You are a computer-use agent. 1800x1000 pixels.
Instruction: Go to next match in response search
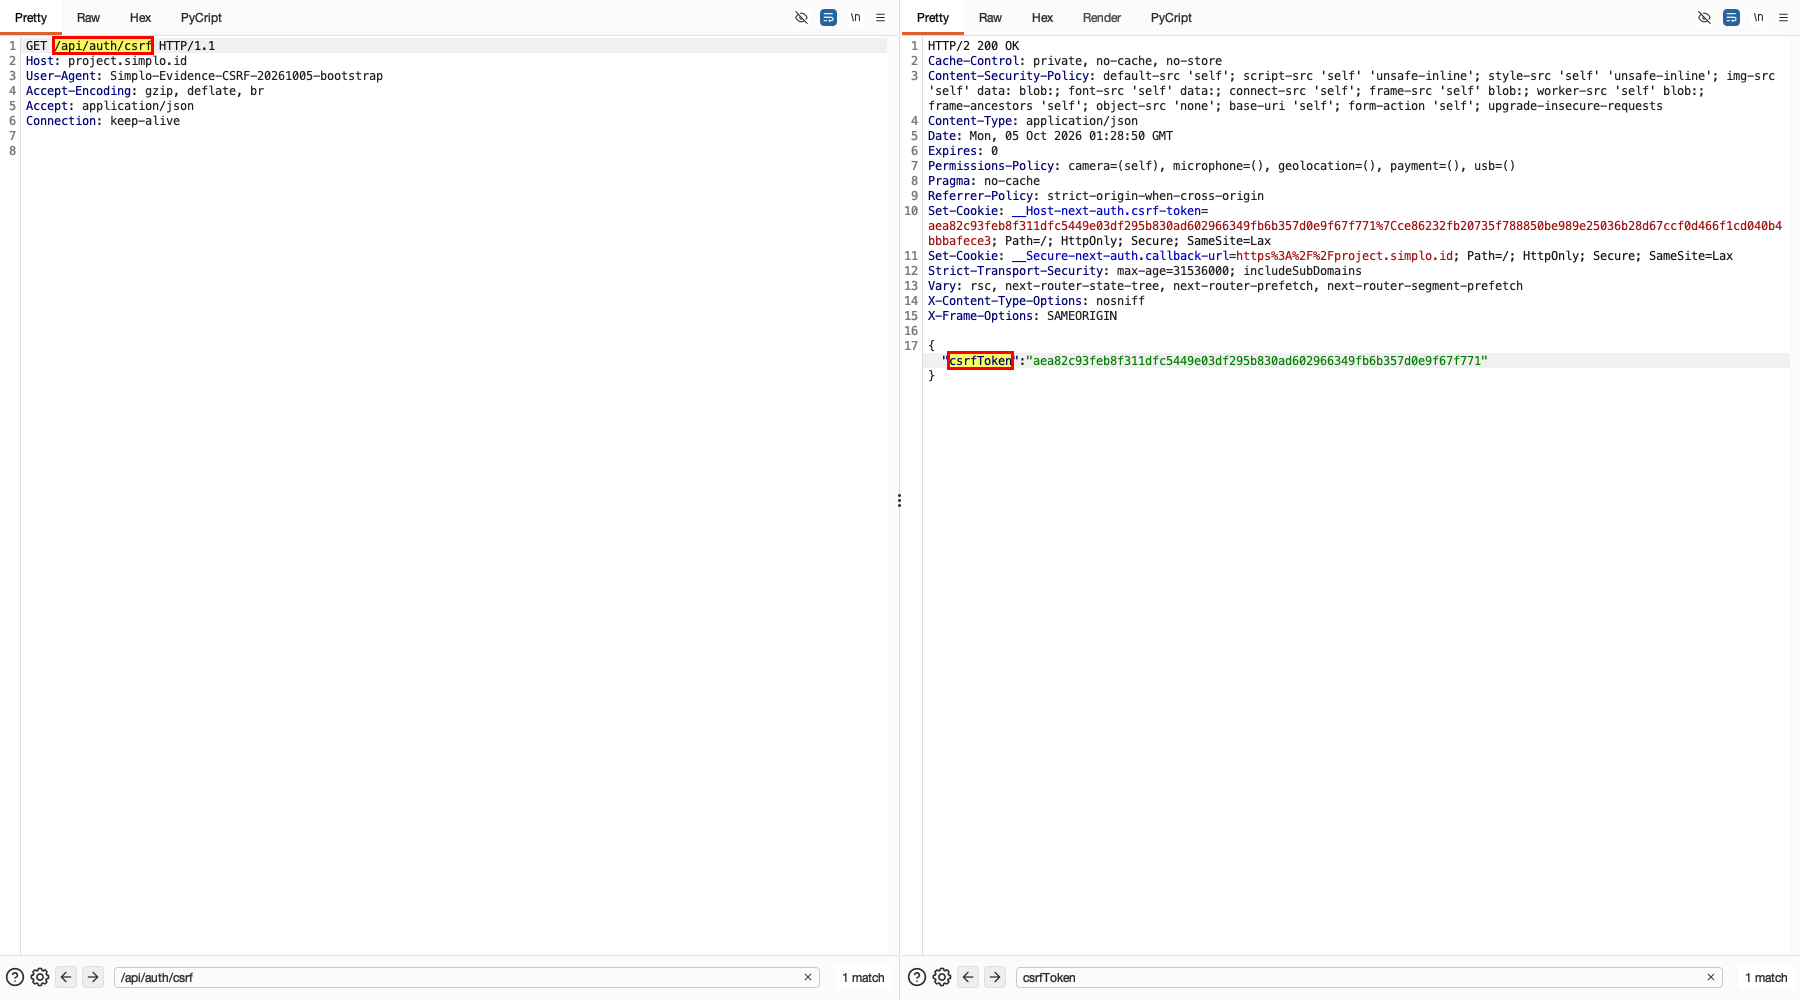(x=995, y=977)
